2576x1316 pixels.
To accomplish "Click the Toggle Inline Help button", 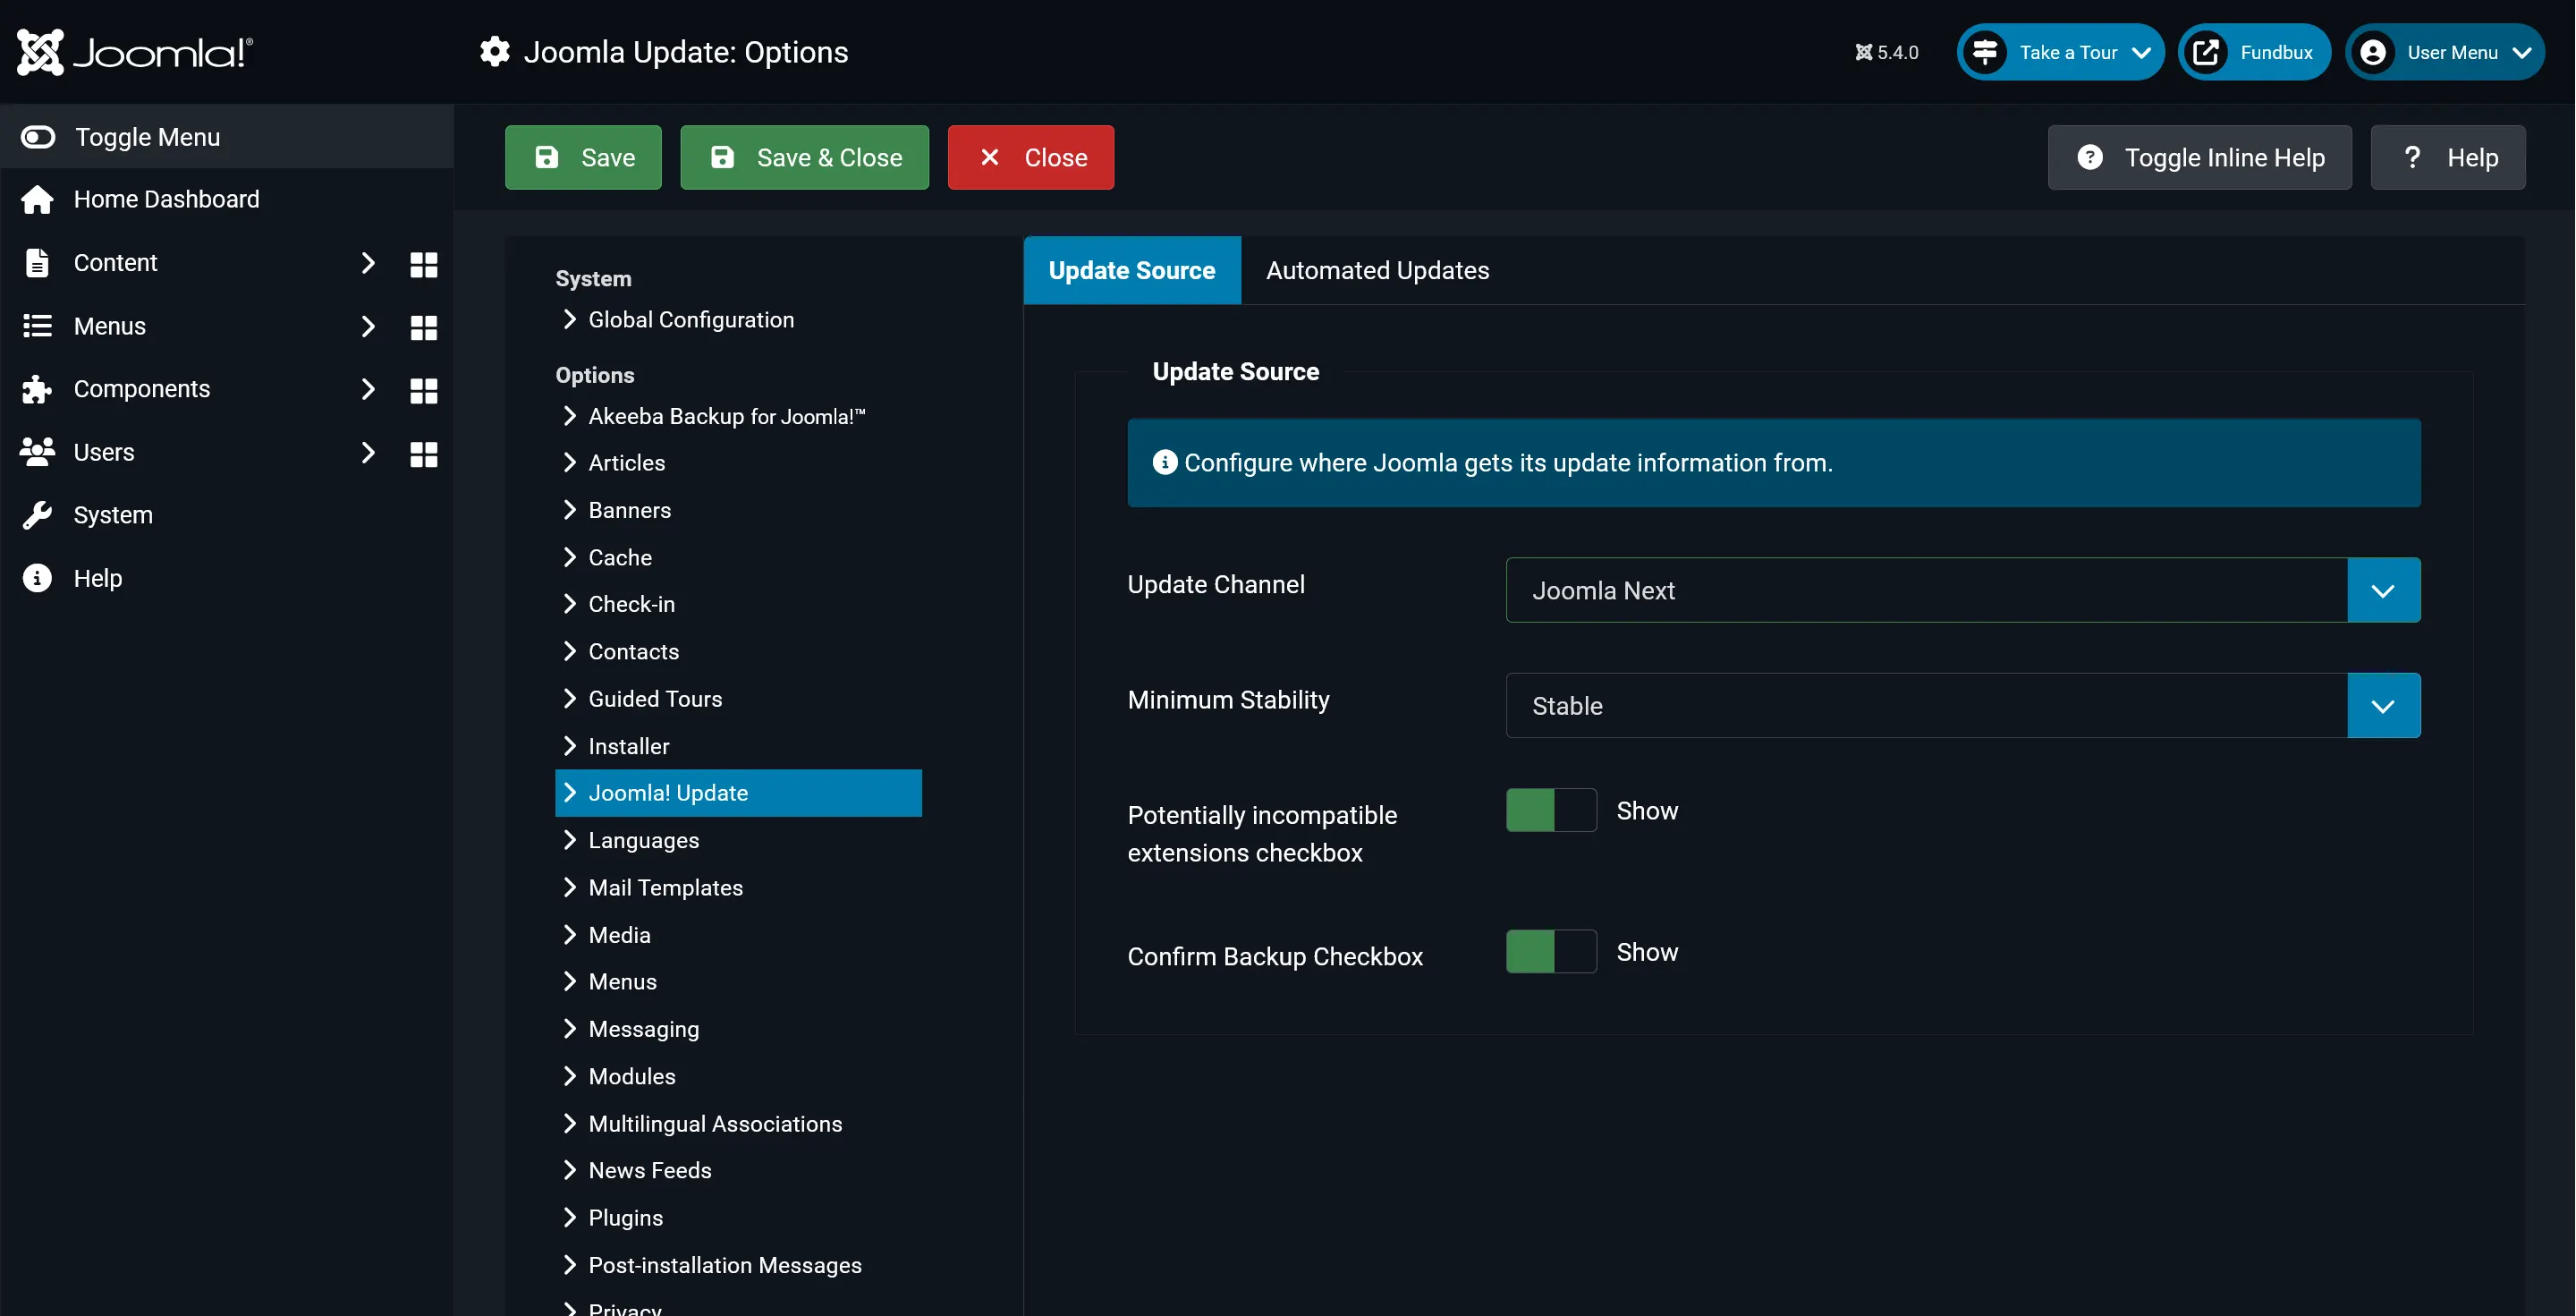I will [2199, 158].
